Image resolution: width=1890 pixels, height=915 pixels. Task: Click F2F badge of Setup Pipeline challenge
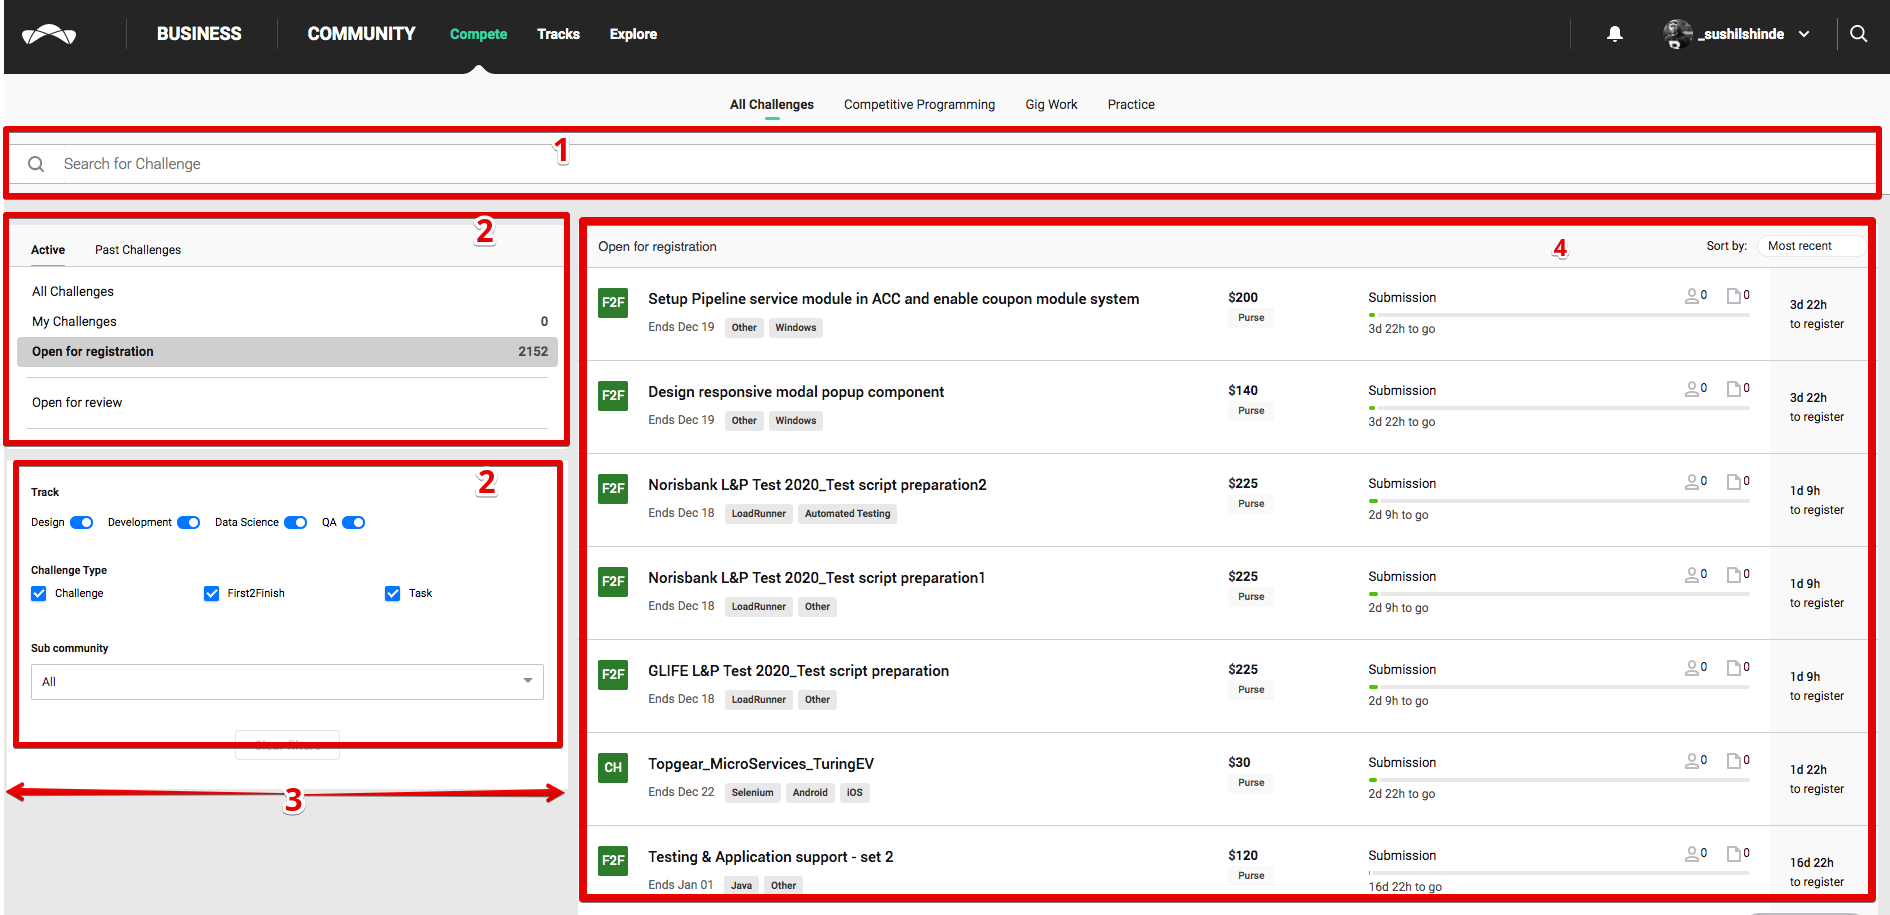pos(613,302)
